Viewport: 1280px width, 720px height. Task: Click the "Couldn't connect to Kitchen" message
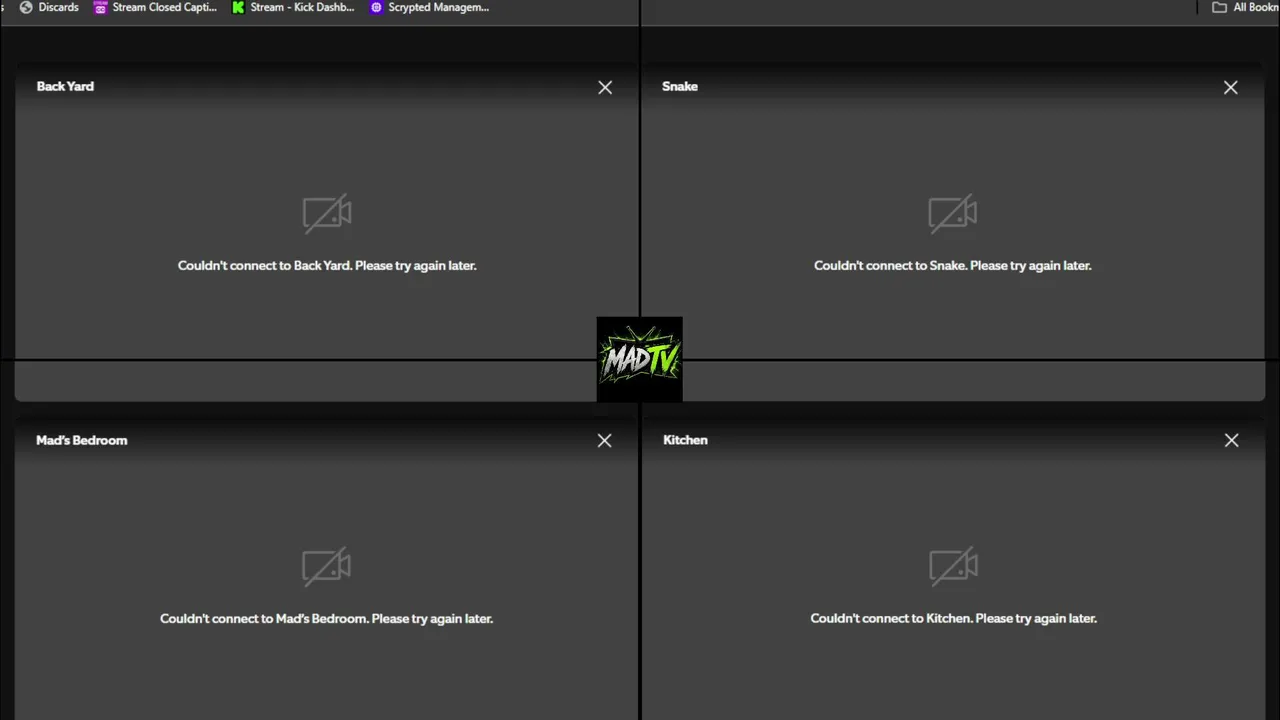(953, 619)
